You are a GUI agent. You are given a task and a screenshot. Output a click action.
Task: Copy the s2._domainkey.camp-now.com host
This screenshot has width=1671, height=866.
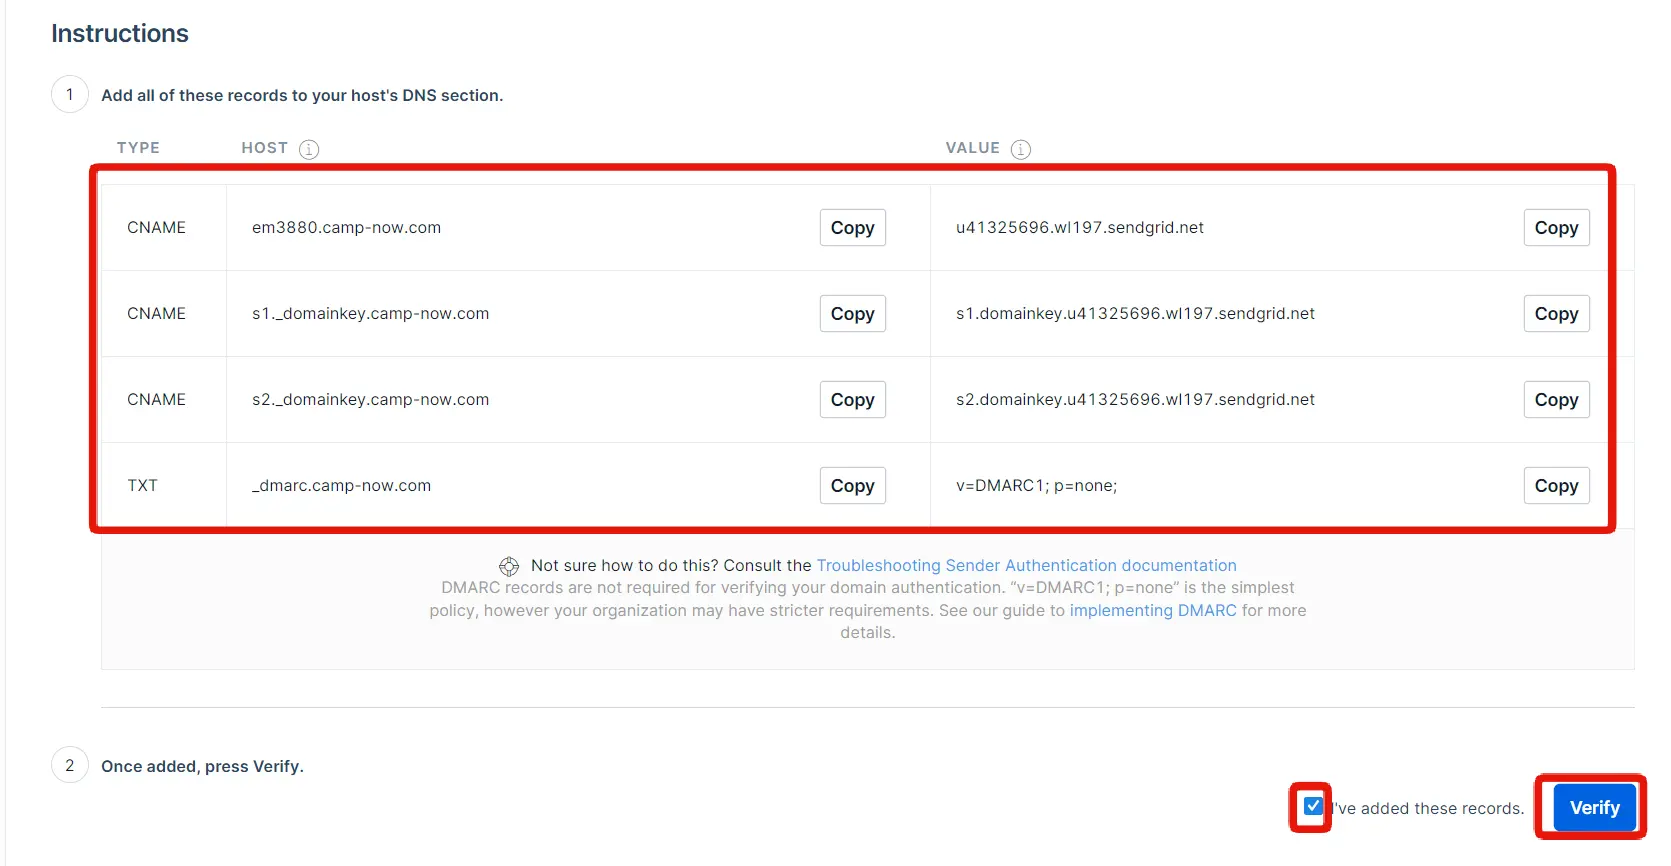(x=852, y=400)
